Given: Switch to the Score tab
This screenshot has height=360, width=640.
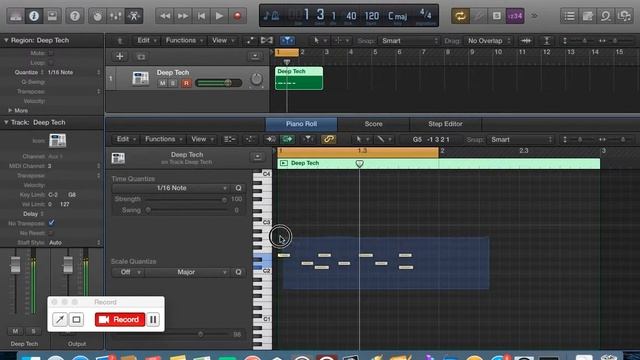Looking at the screenshot, I should [x=373, y=124].
